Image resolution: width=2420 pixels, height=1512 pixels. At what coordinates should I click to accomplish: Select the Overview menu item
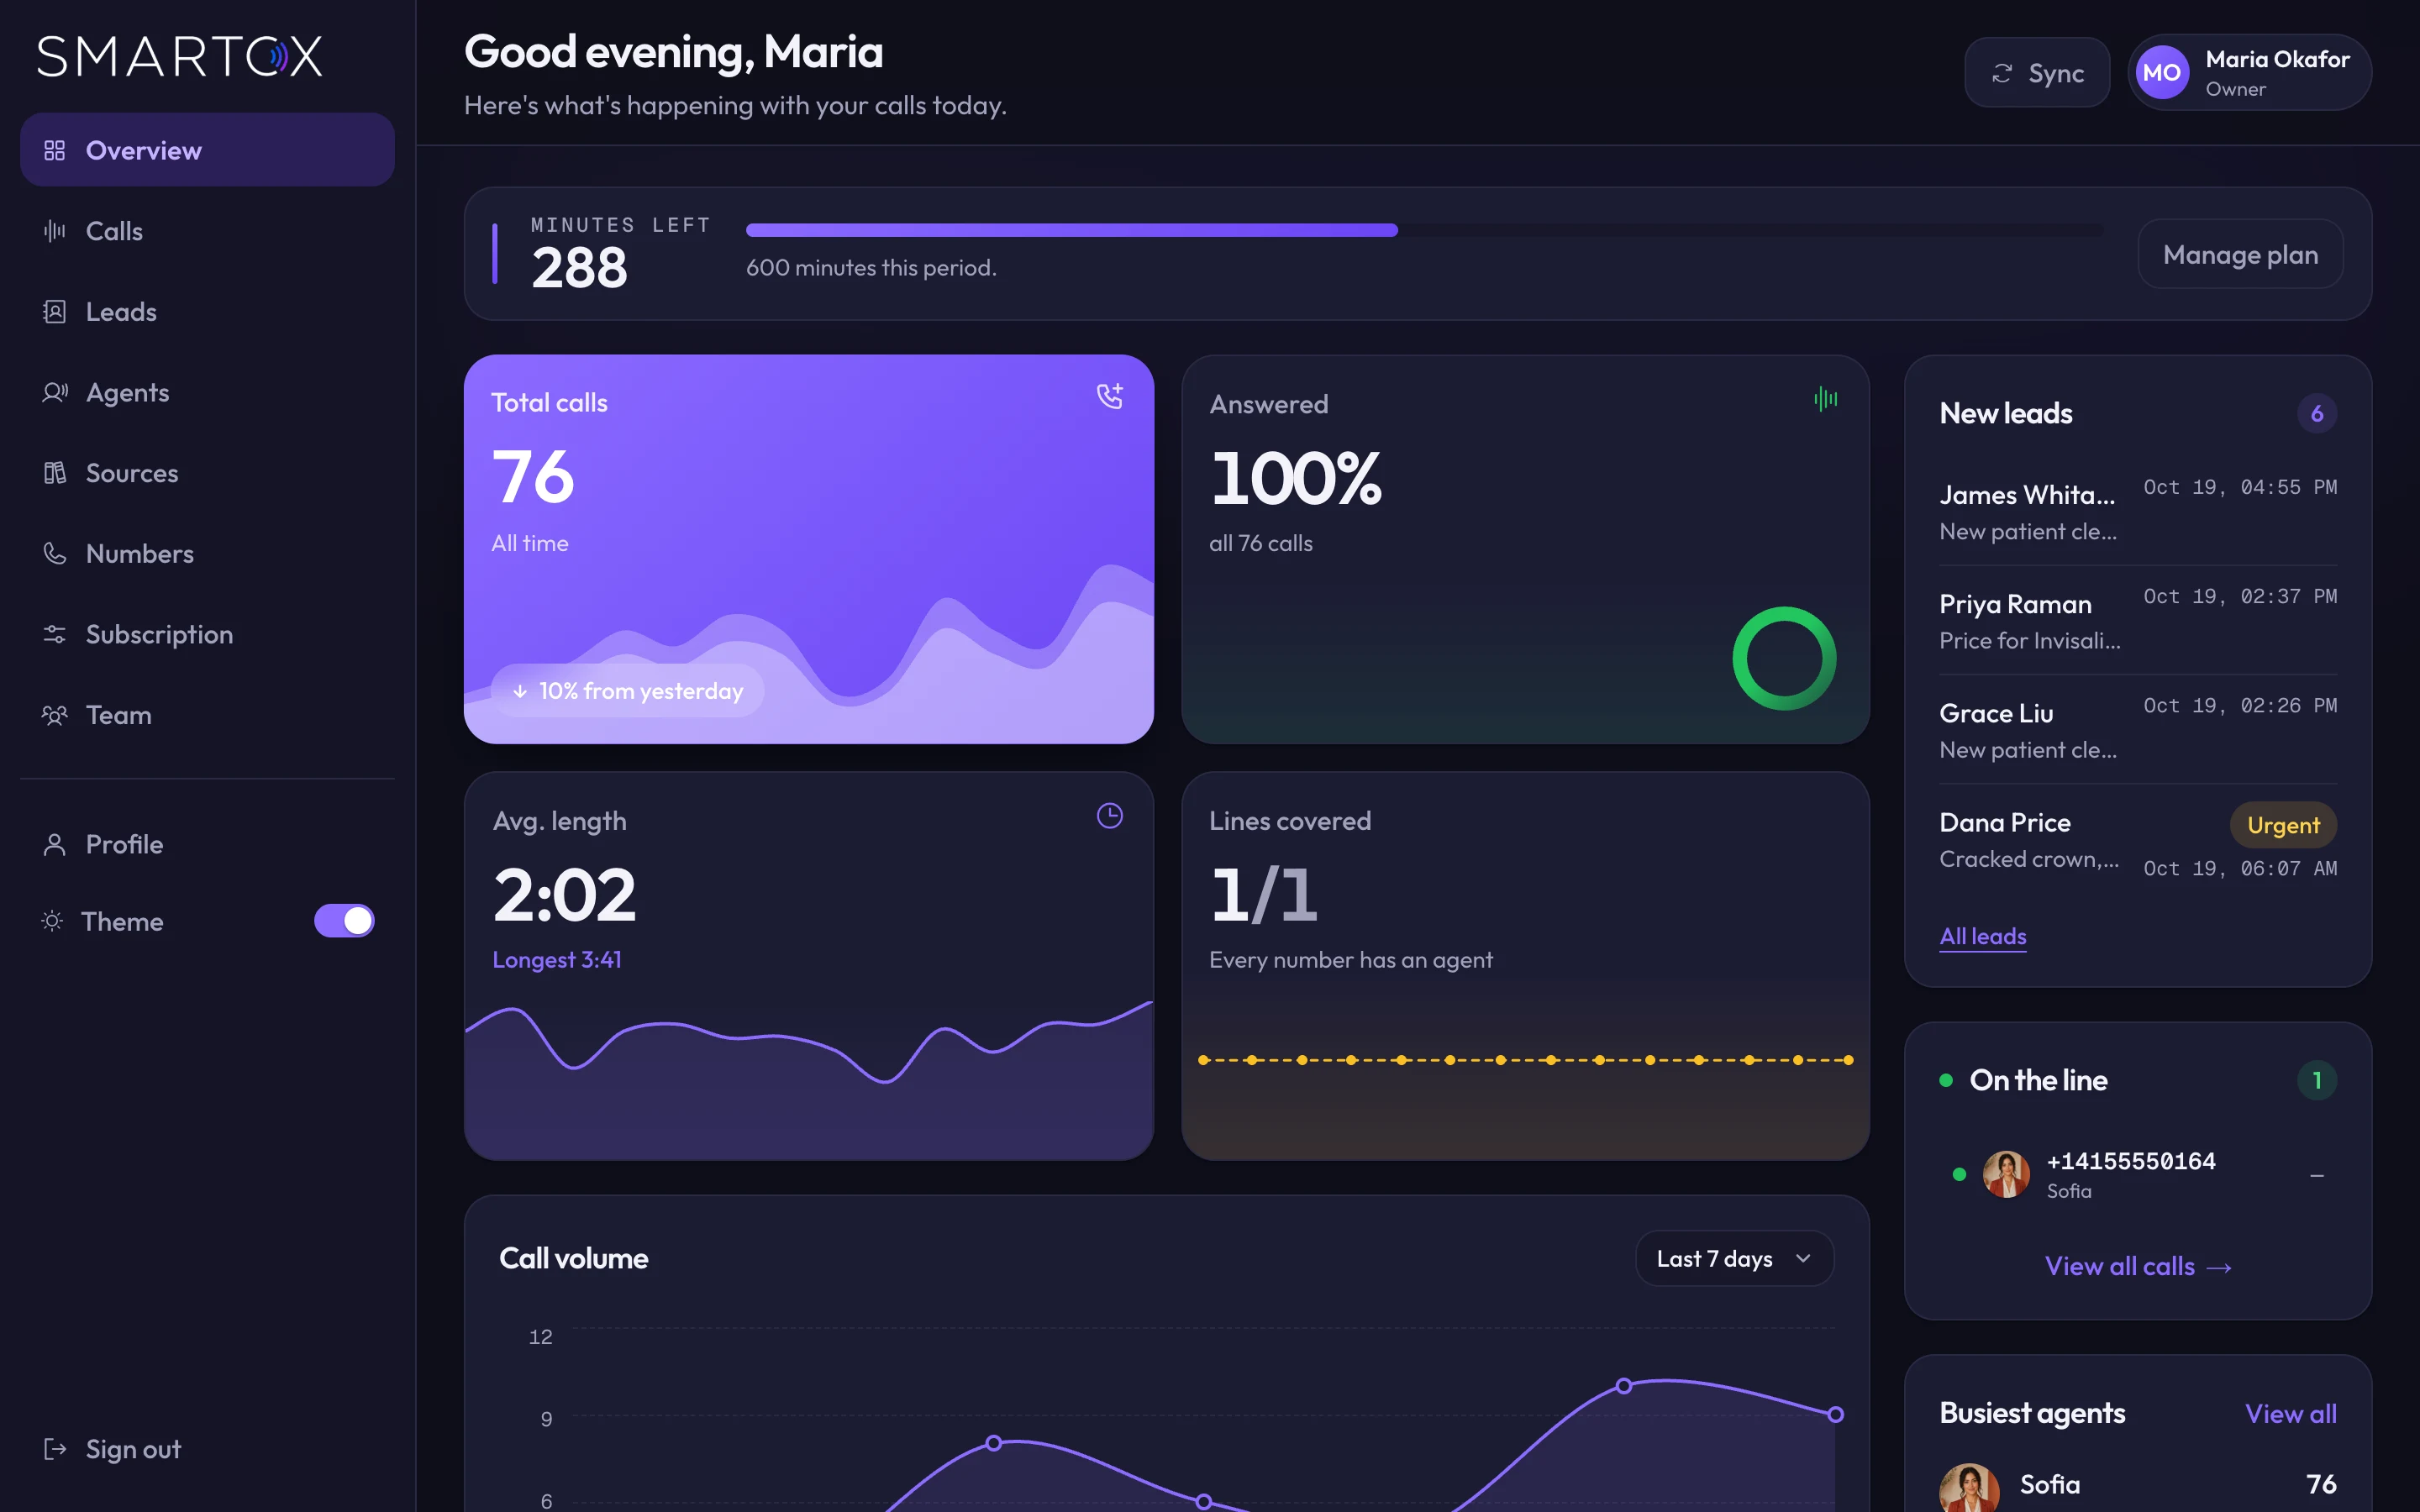[x=207, y=150]
